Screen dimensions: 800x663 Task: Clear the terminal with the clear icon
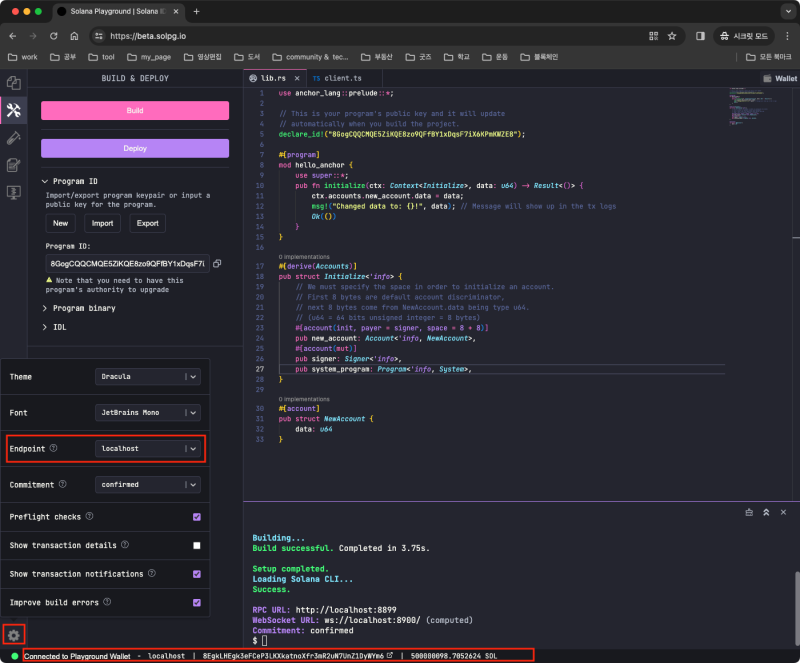tap(749, 512)
